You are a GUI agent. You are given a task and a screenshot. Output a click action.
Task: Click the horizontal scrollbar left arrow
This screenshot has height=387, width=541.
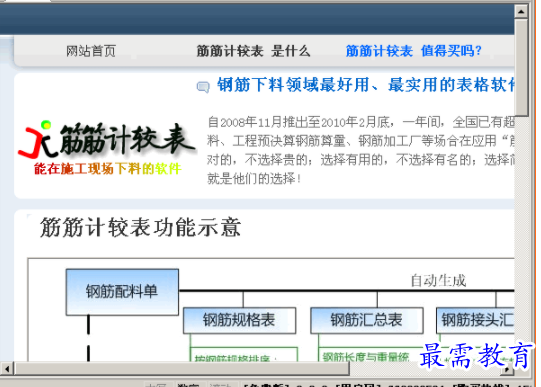pyautogui.click(x=7, y=369)
